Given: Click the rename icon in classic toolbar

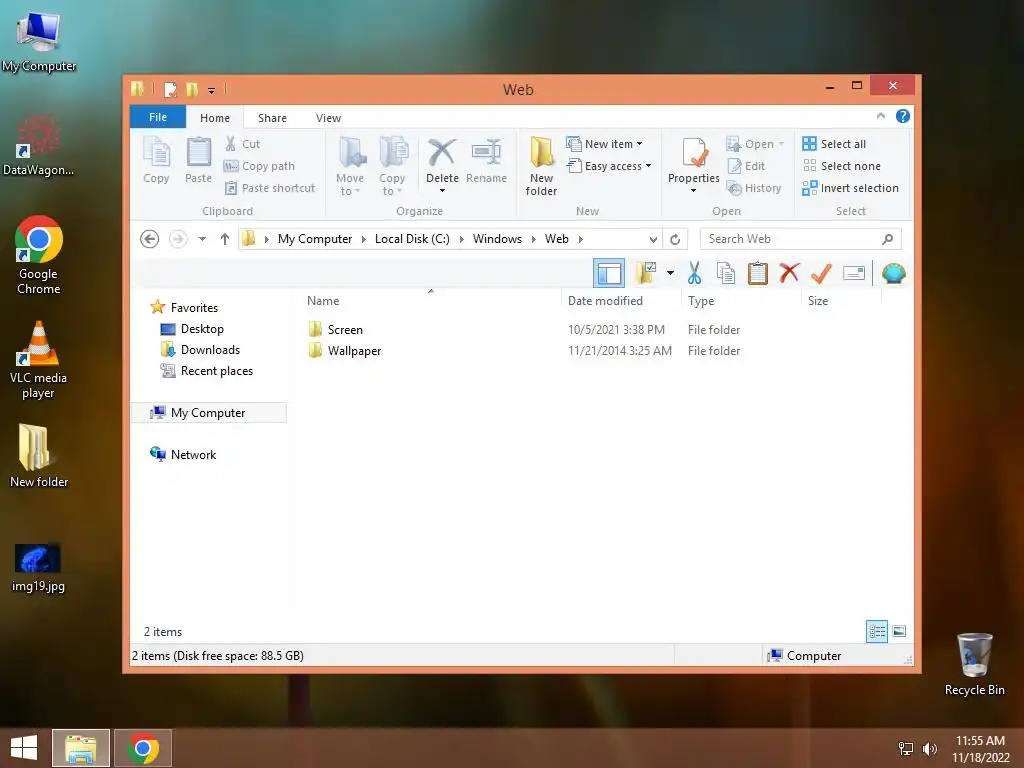Looking at the screenshot, I should 854,273.
